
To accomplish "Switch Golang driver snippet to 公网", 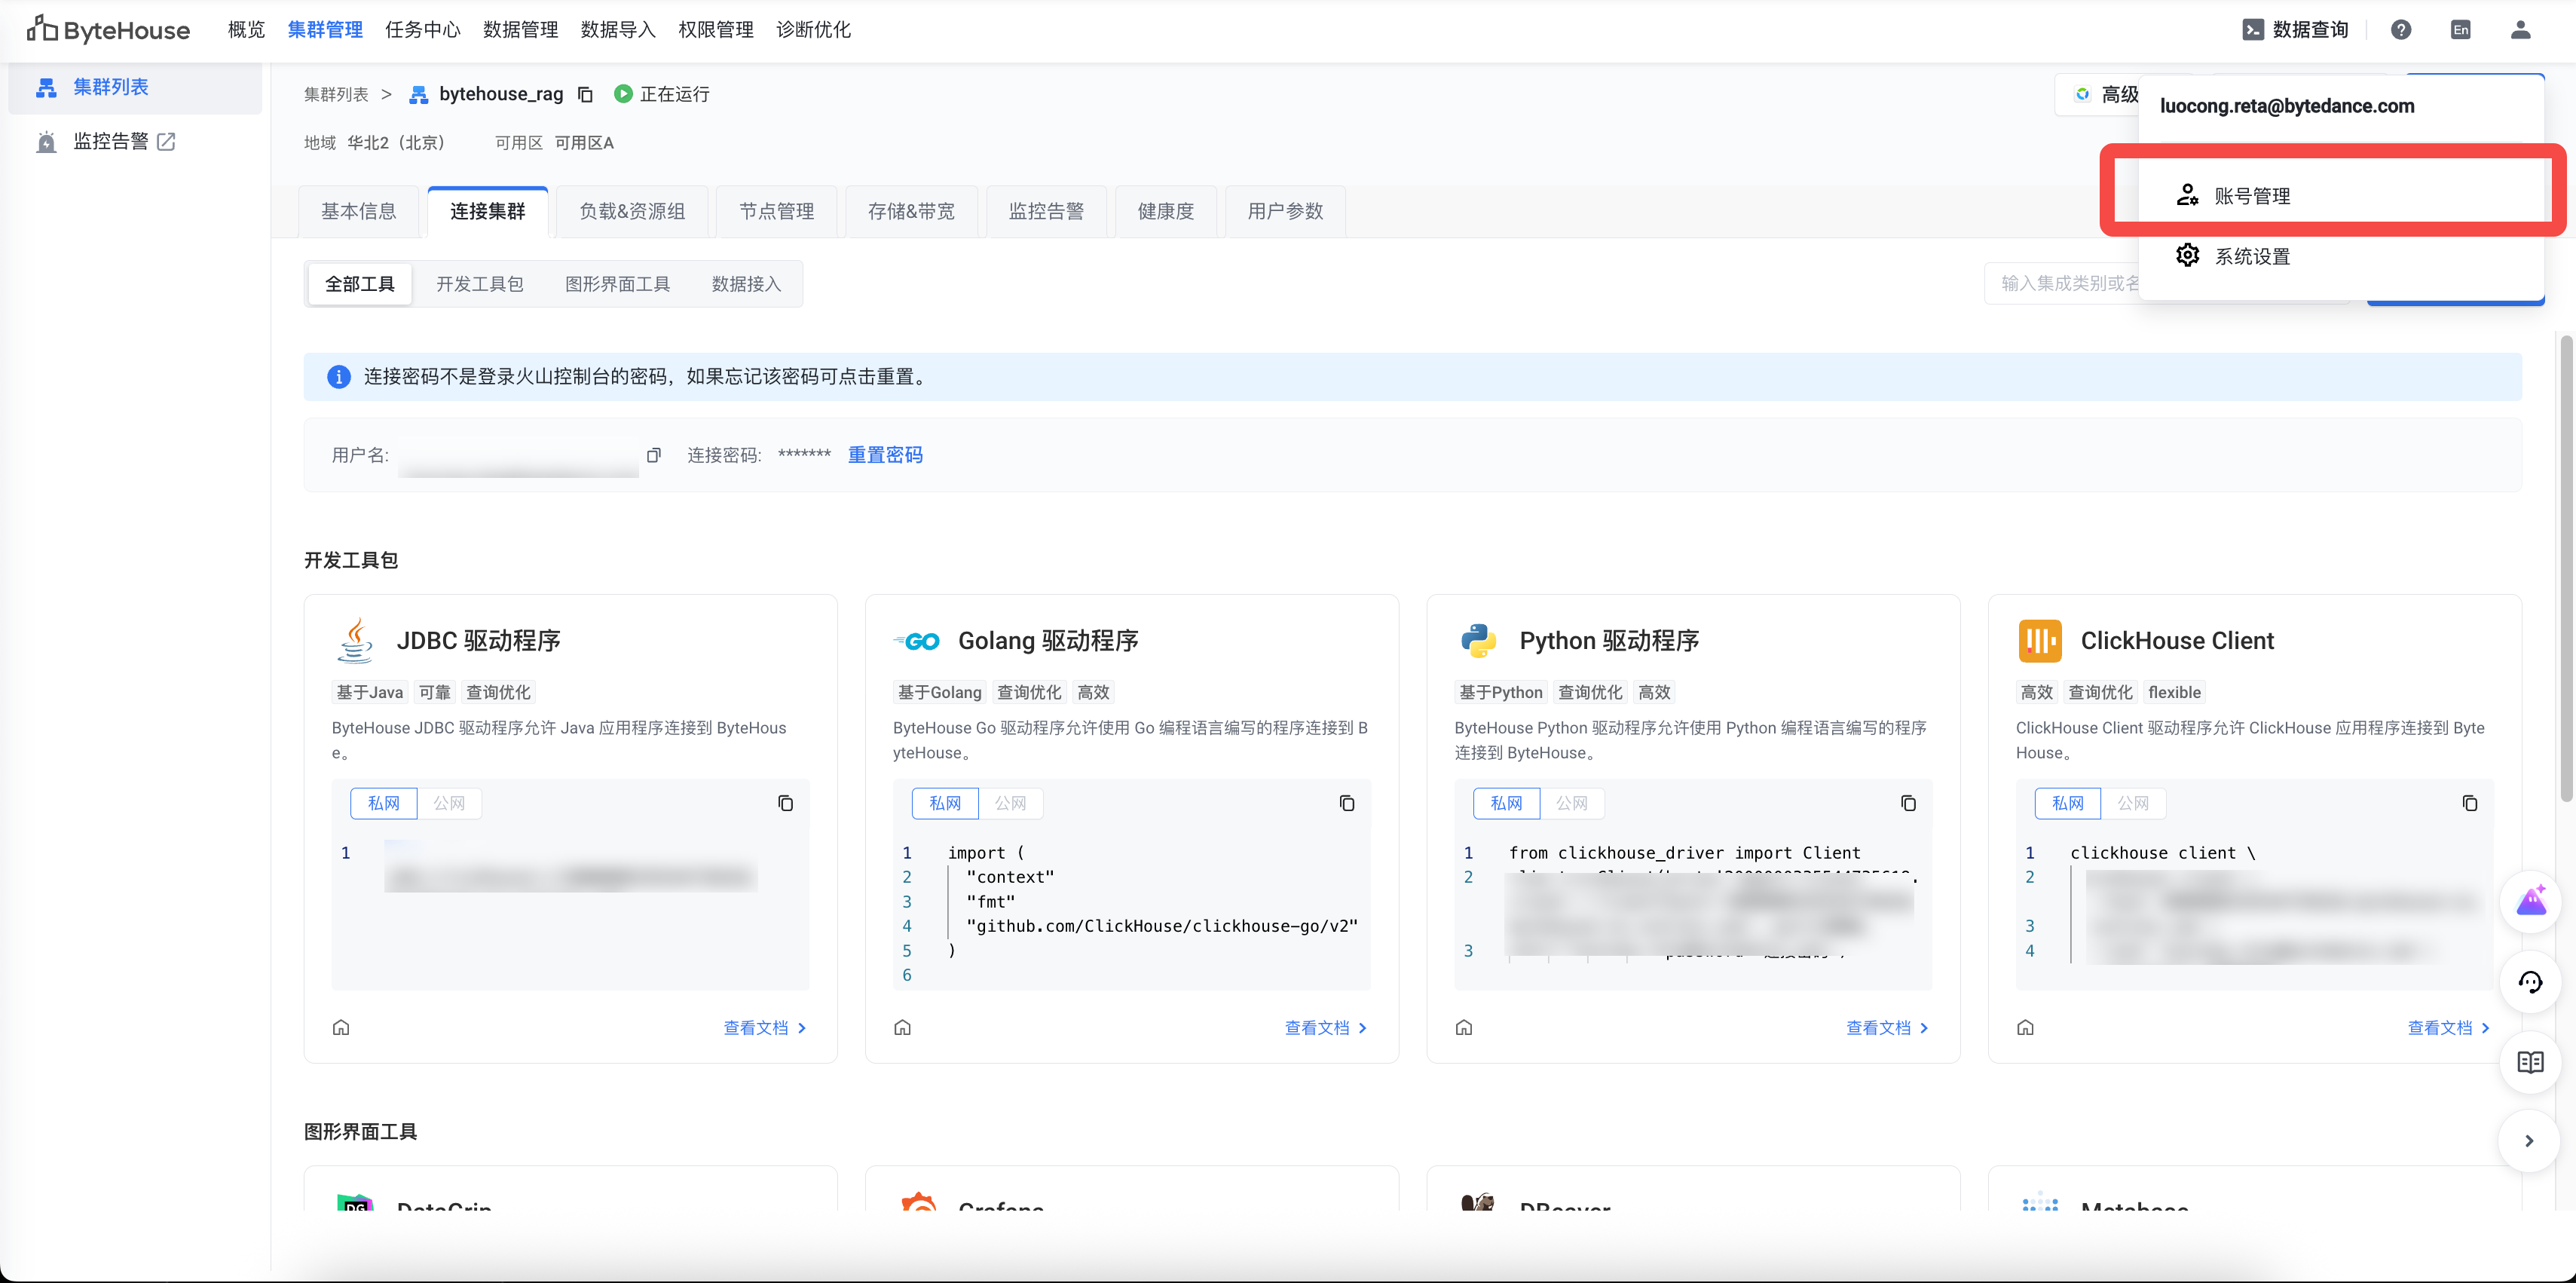I will coord(1010,803).
